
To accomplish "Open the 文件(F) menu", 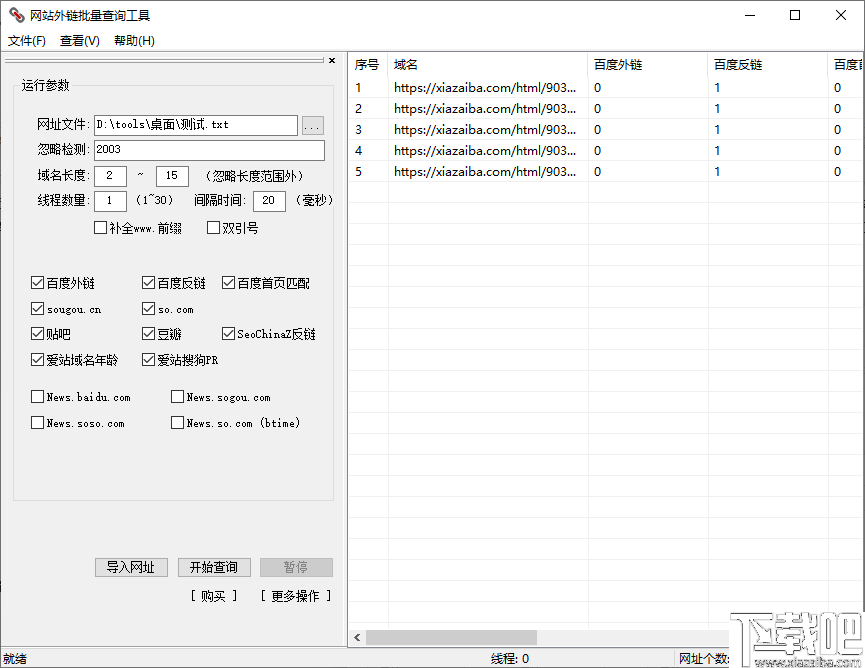I will point(26,40).
